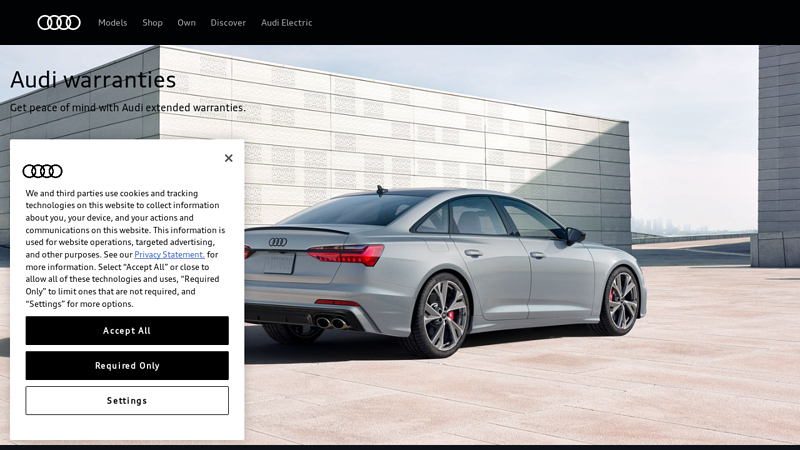The height and width of the screenshot is (450, 800).
Task: Click the Audi logo inside the cookie dialog
Action: 42,171
